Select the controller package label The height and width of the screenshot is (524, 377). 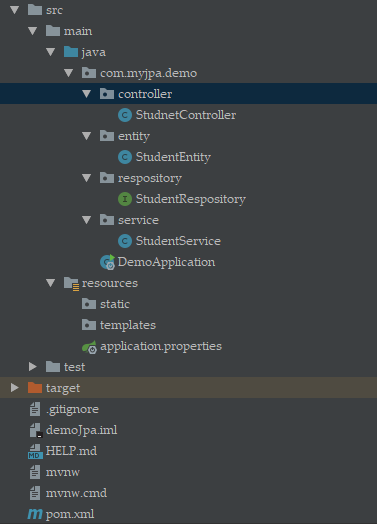[x=145, y=94]
